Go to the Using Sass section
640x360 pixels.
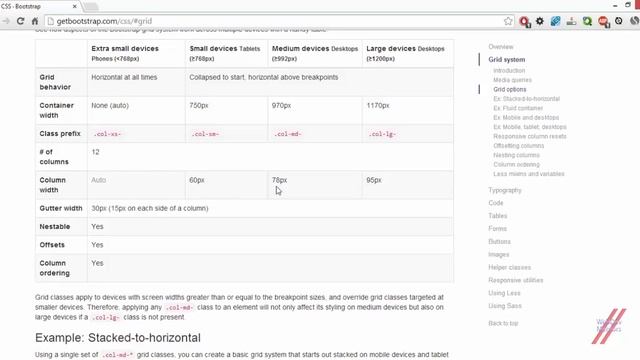tap(504, 306)
